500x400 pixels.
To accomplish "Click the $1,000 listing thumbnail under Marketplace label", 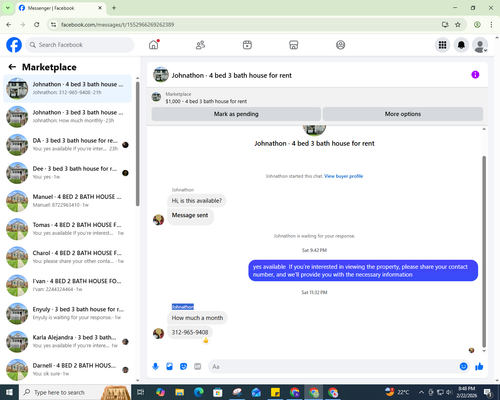I will pos(156,97).
